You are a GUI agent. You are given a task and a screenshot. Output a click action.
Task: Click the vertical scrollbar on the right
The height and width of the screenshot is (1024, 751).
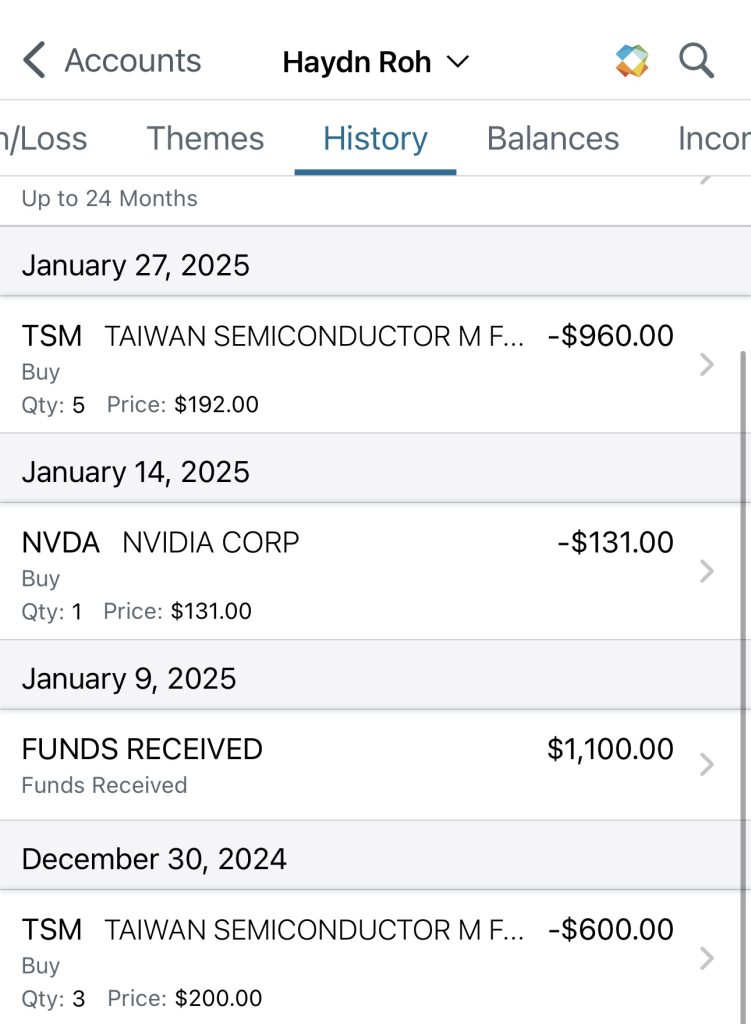743,600
